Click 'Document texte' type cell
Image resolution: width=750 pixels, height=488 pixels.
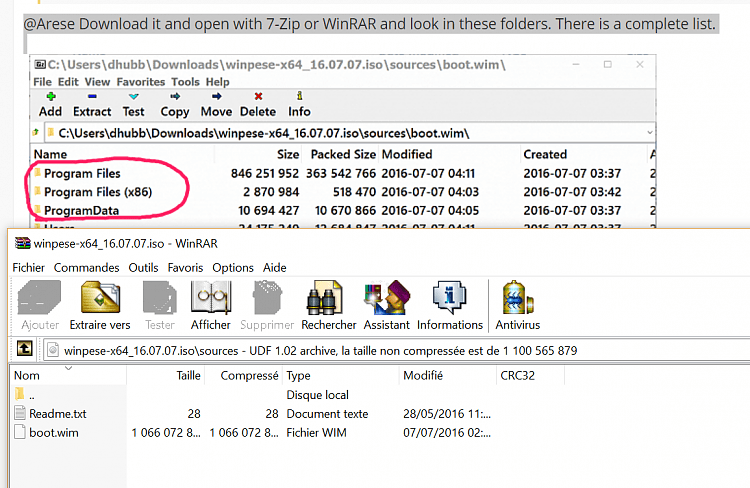click(327, 413)
